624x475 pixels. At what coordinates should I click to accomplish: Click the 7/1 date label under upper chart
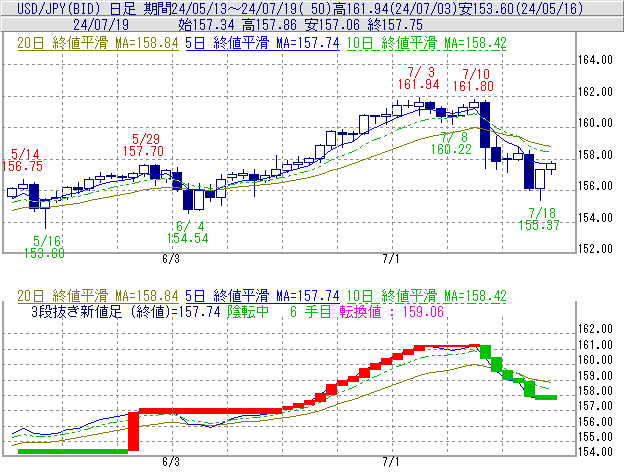tap(391, 259)
